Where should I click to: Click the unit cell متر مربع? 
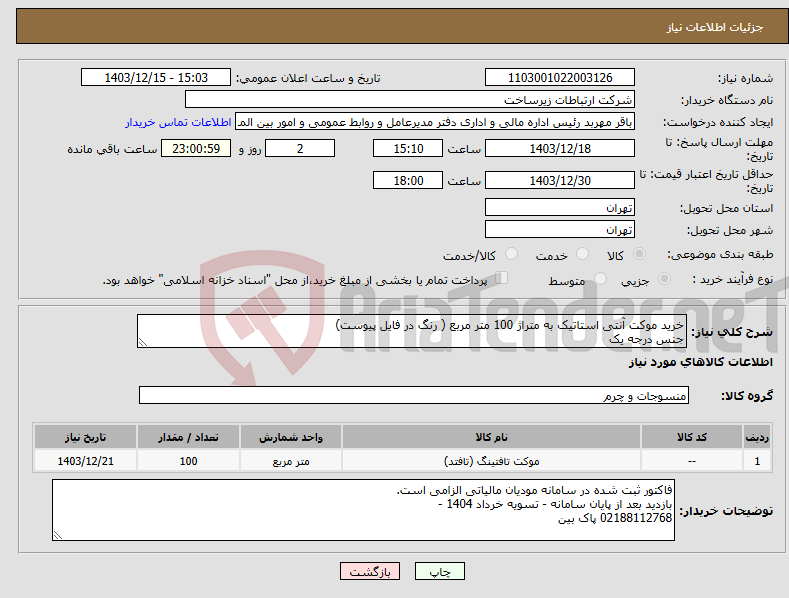(291, 461)
